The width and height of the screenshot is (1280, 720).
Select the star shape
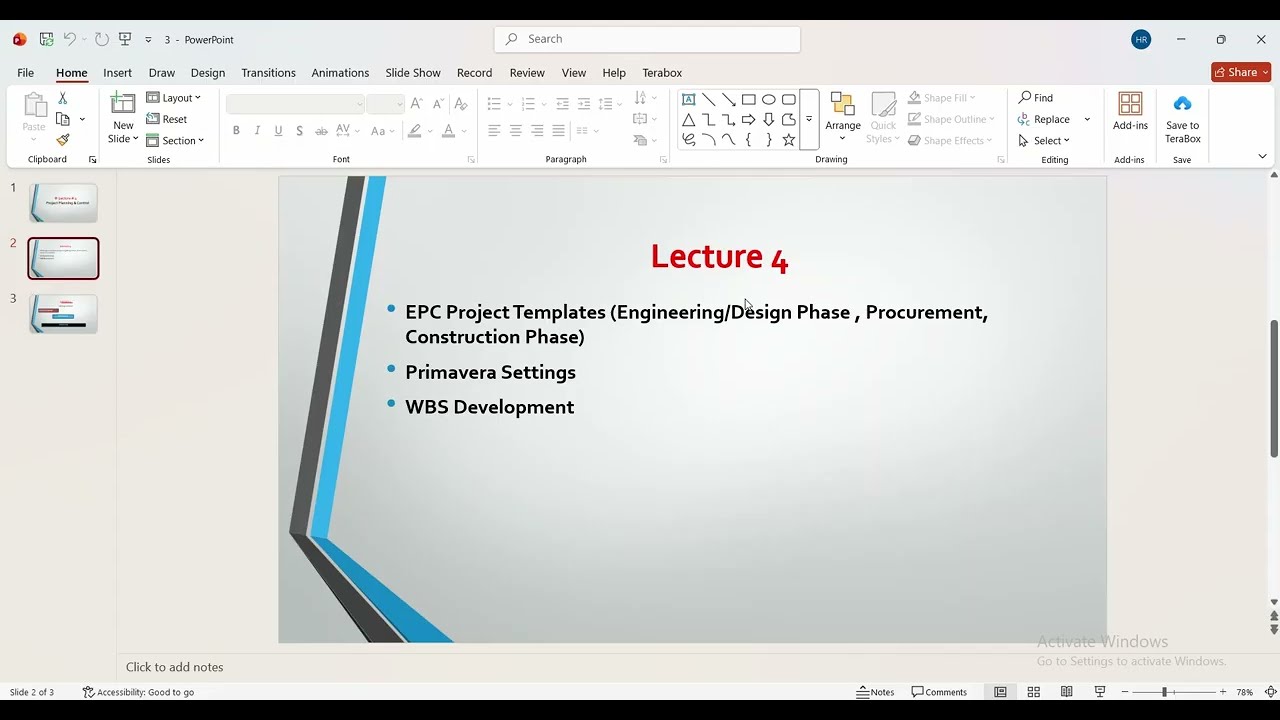788,140
